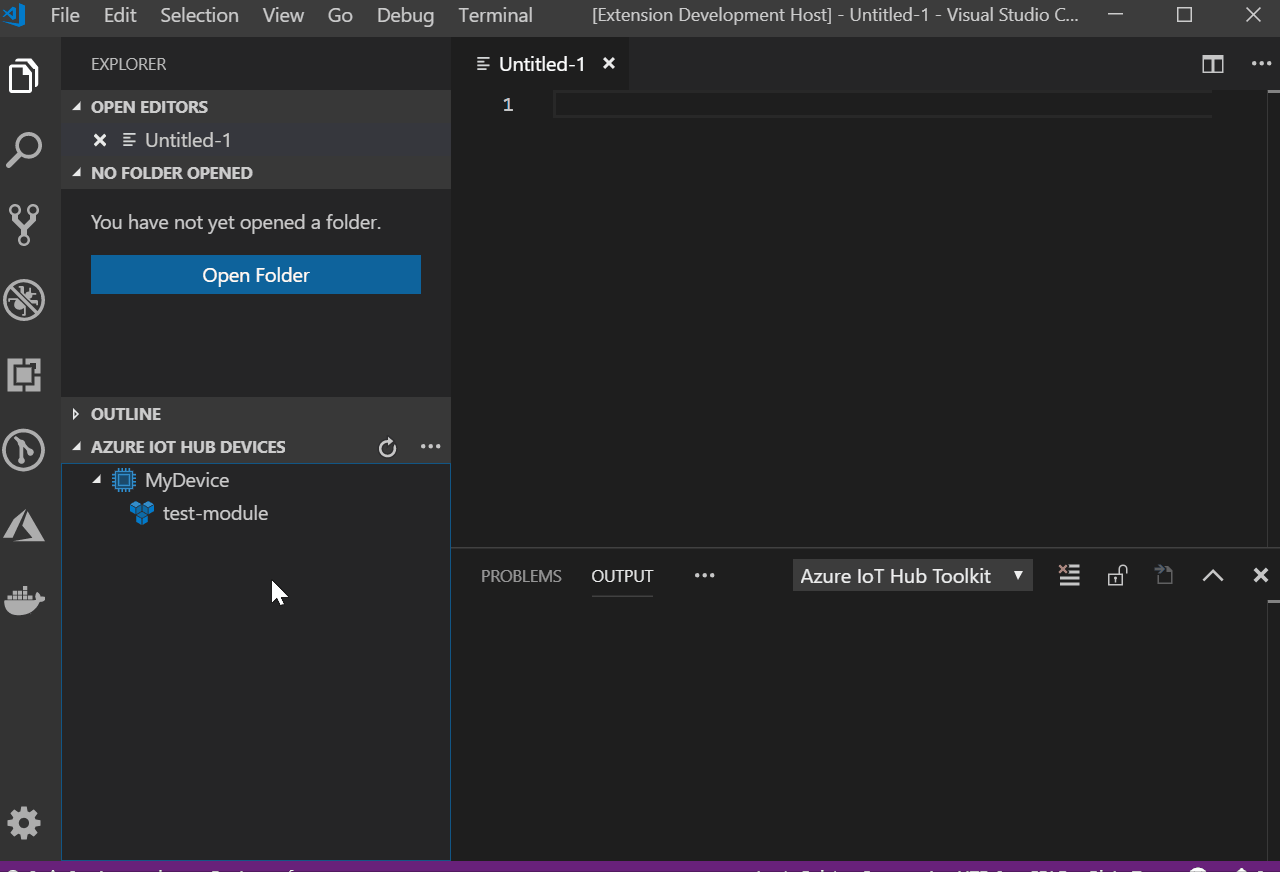Open more actions for Azure IoT Hub Devices
Image resolution: width=1280 pixels, height=872 pixels.
(x=431, y=447)
